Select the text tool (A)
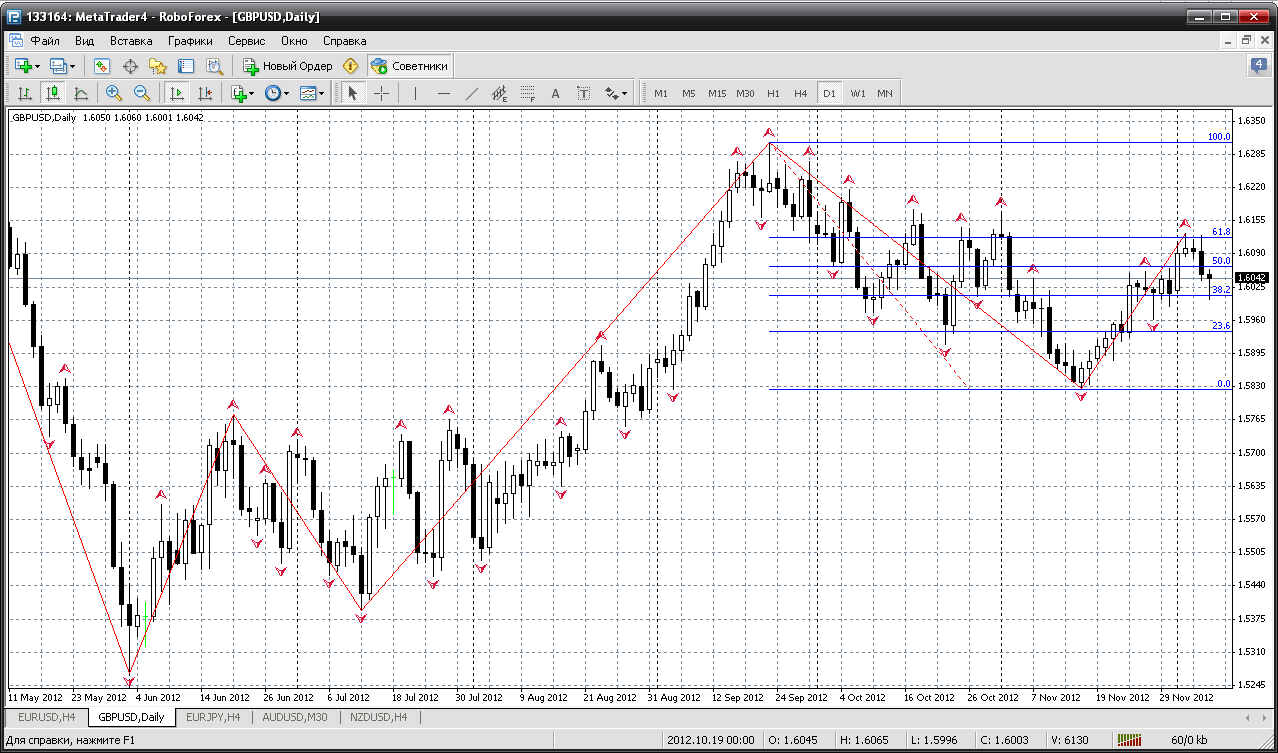 coord(556,93)
